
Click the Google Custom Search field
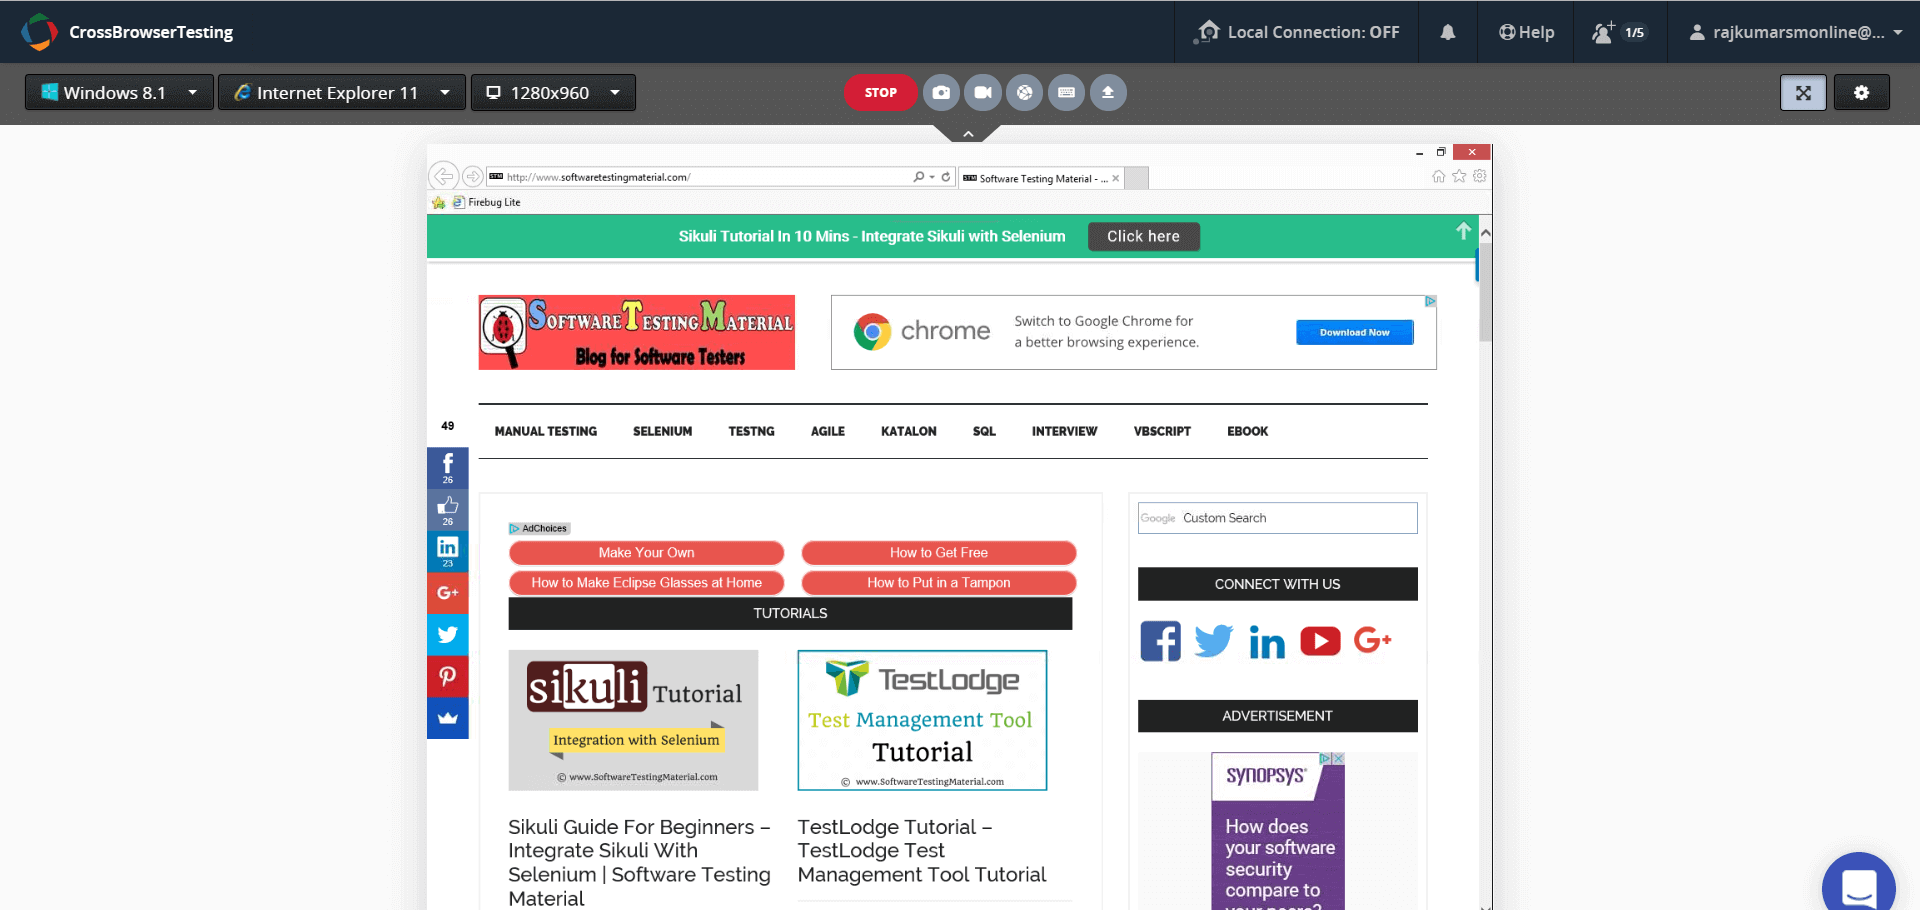pos(1277,518)
